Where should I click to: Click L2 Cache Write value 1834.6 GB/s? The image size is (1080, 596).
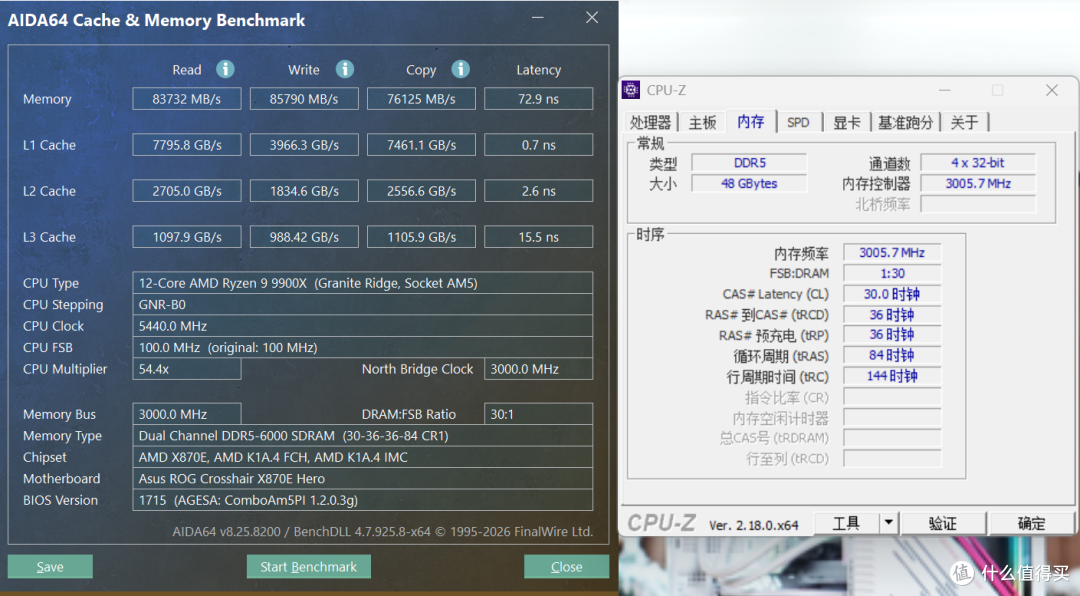(x=304, y=191)
